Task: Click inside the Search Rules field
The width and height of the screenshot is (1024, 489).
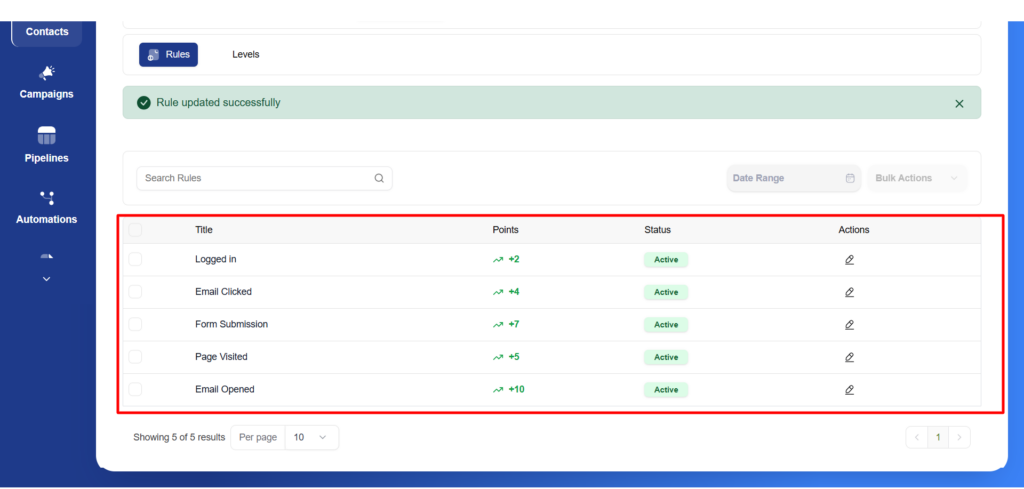Action: click(x=255, y=178)
